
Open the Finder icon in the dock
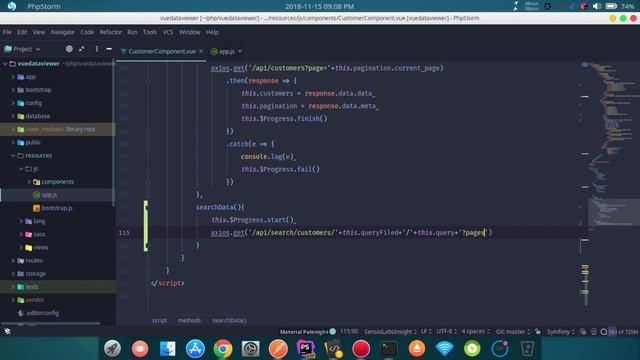click(167, 349)
